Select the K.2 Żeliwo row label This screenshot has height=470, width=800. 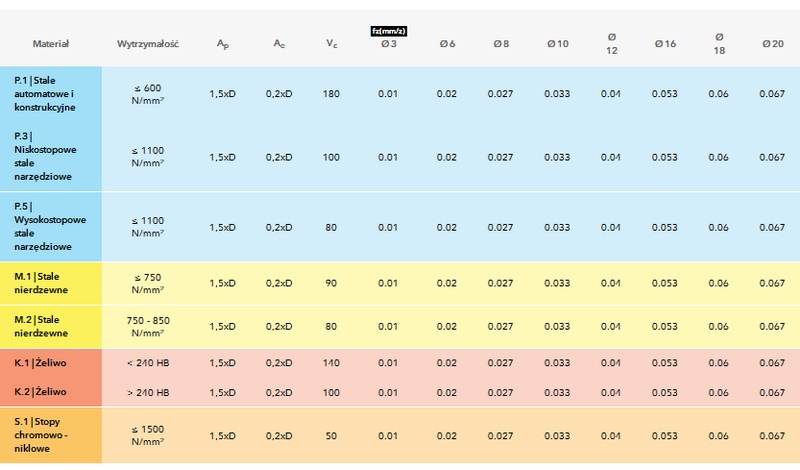51,391
